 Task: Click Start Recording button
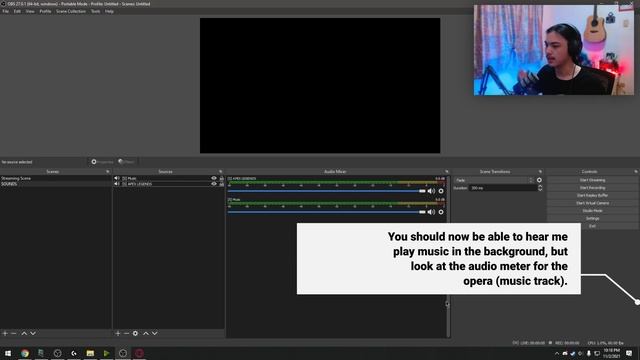(592, 188)
